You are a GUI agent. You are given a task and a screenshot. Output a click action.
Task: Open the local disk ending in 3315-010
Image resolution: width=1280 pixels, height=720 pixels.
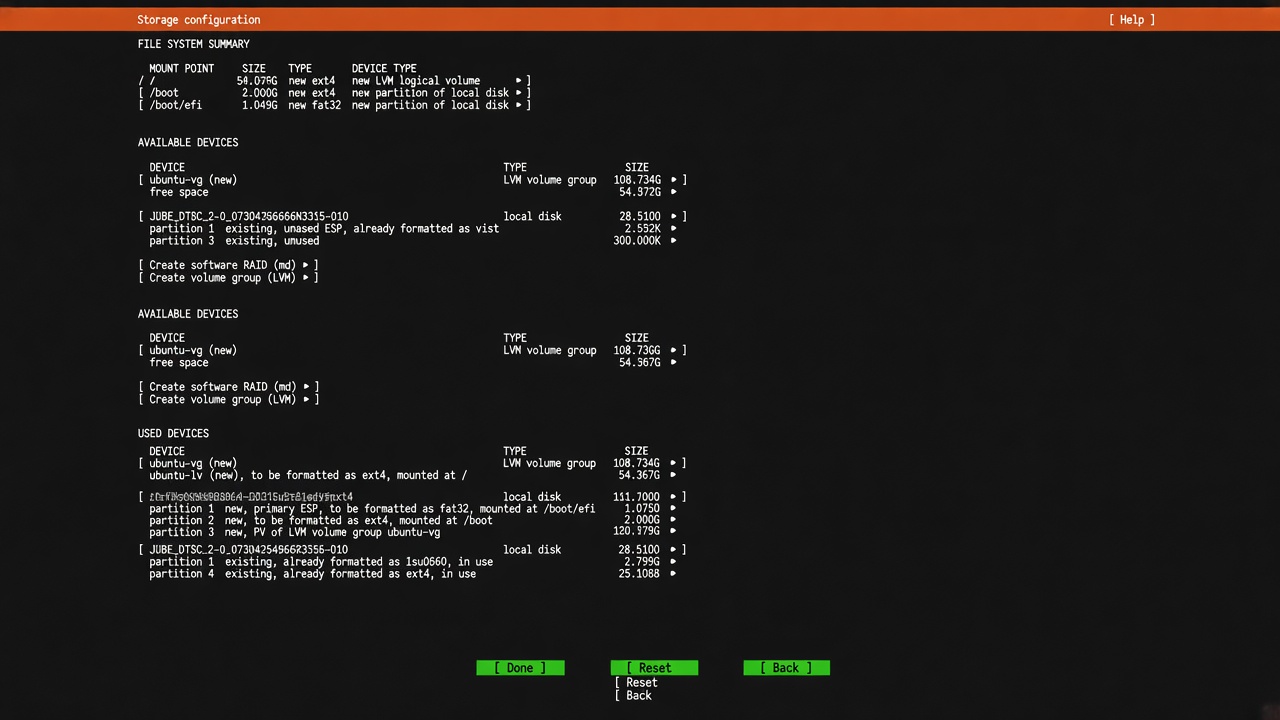(x=412, y=216)
